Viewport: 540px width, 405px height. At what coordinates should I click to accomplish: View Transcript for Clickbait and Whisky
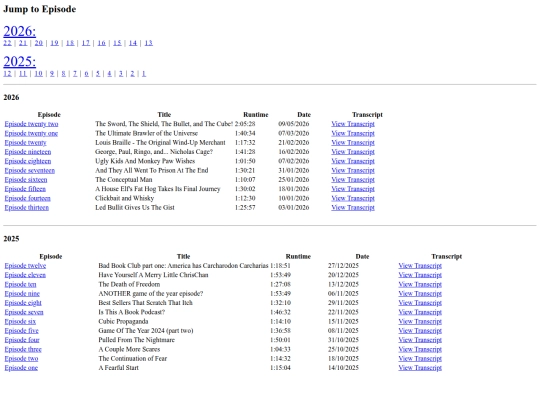[x=353, y=198]
